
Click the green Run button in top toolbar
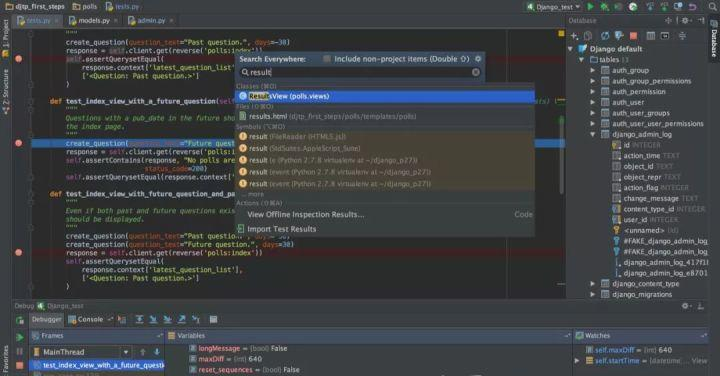[591, 6]
